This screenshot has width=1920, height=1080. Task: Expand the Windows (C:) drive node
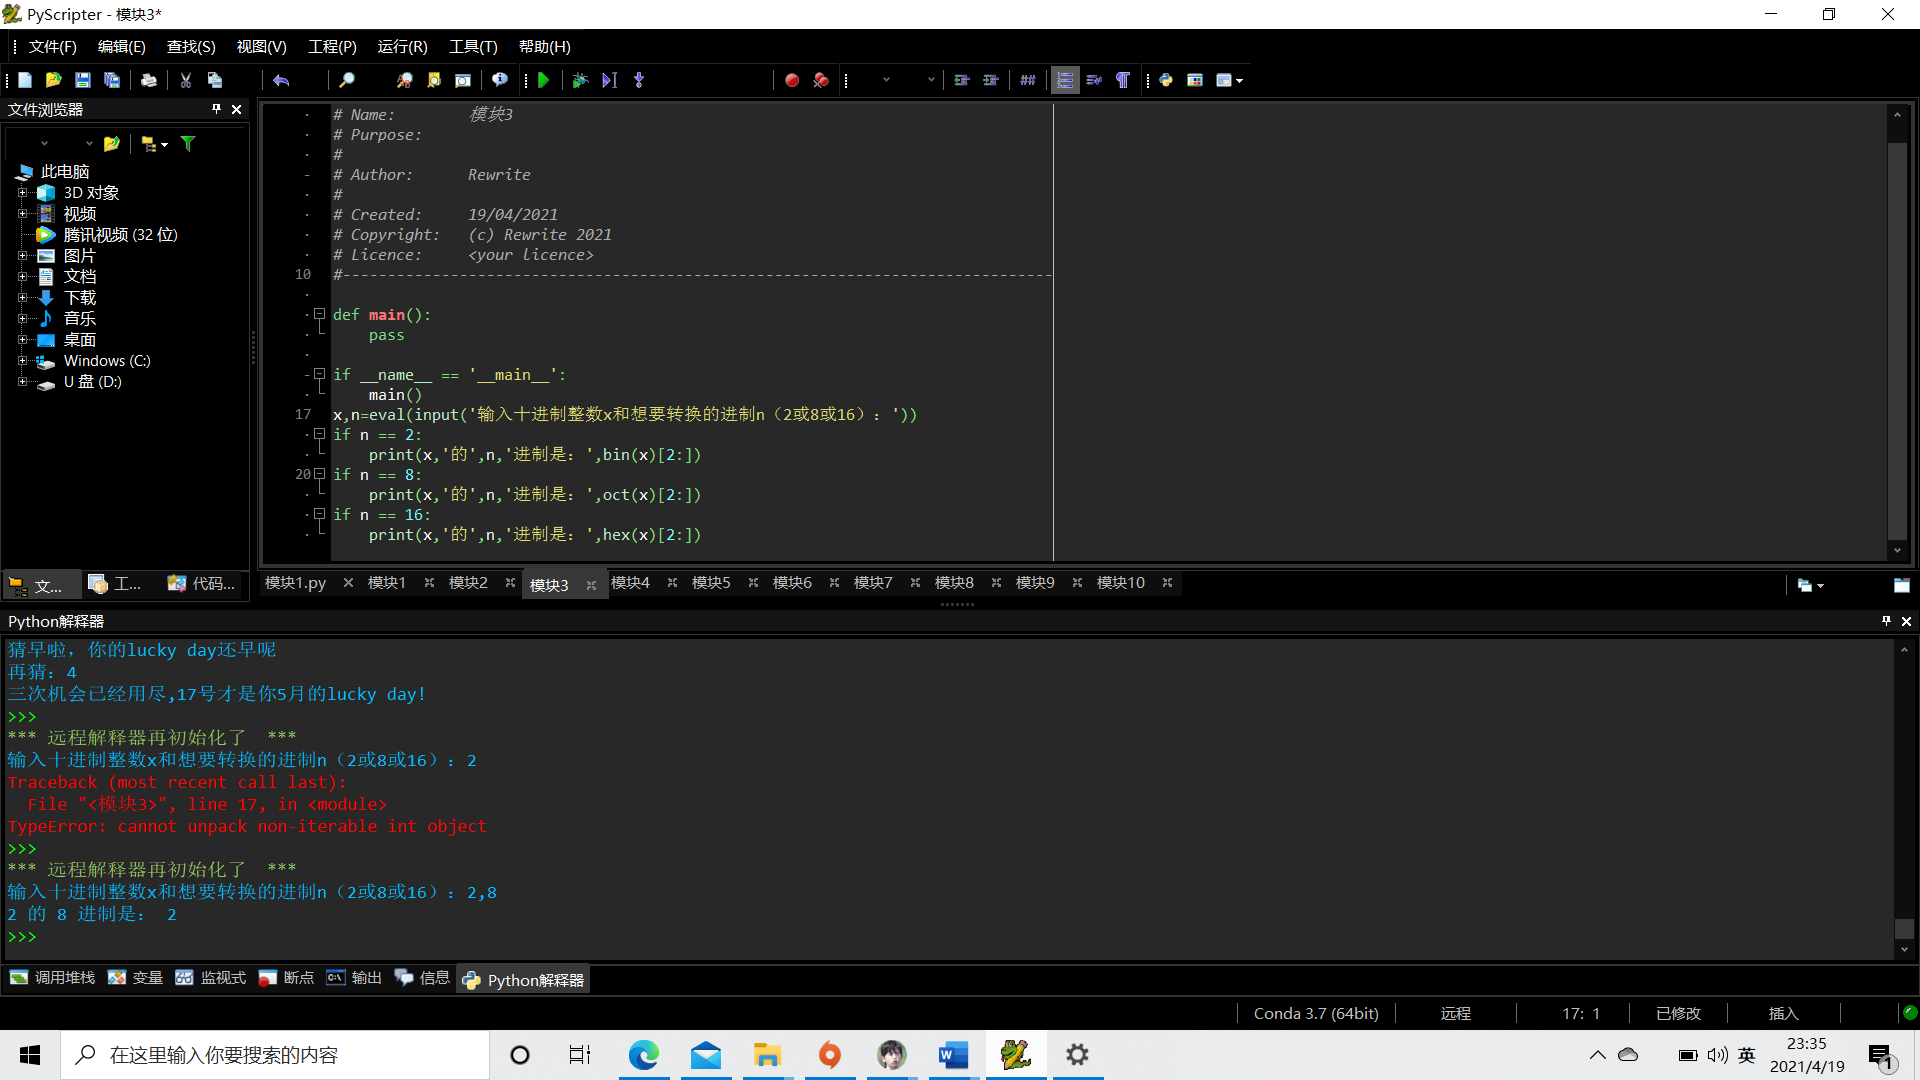[x=22, y=361]
